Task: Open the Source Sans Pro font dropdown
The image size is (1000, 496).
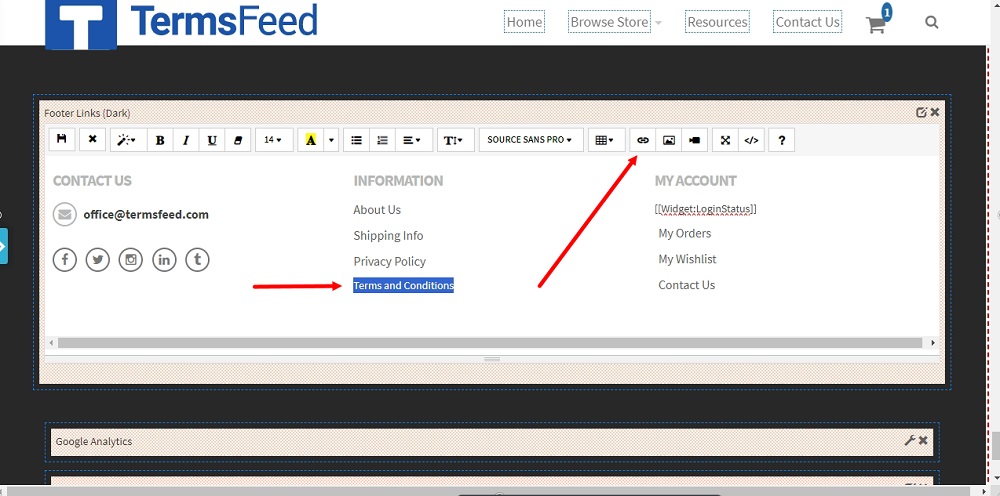Action: (531, 140)
